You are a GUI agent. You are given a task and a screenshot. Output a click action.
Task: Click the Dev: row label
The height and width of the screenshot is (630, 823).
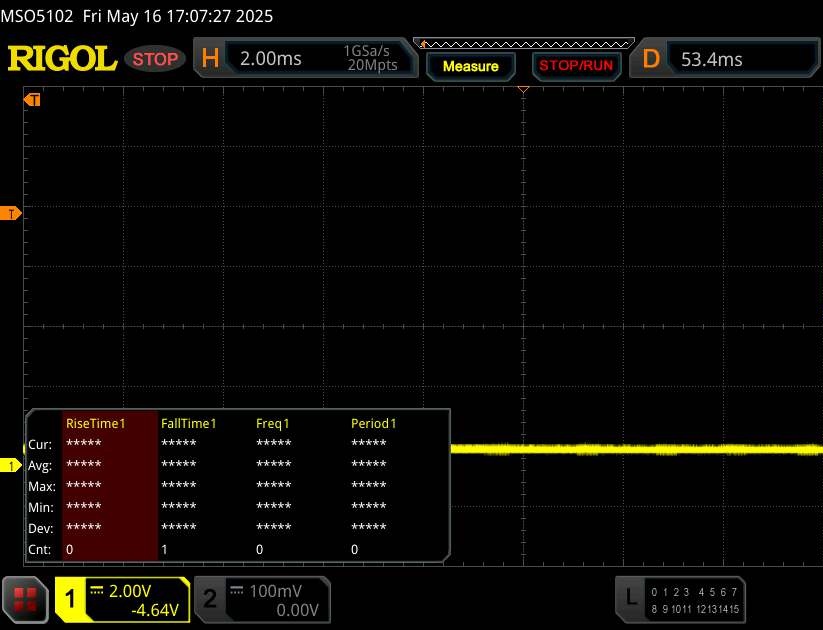[x=40, y=529]
